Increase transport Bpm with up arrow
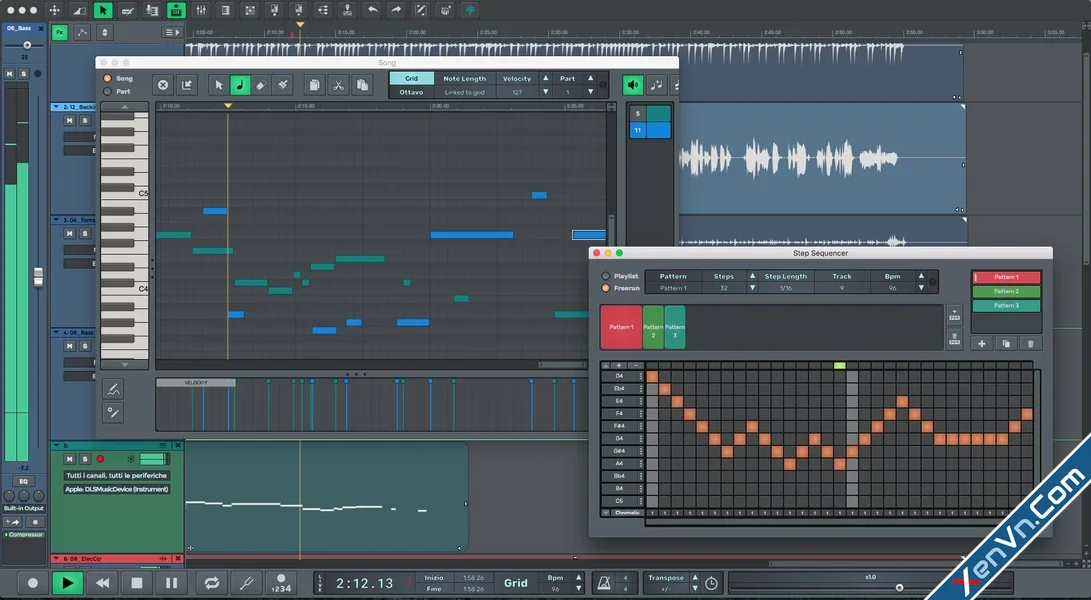The image size is (1091, 600). coord(578,578)
